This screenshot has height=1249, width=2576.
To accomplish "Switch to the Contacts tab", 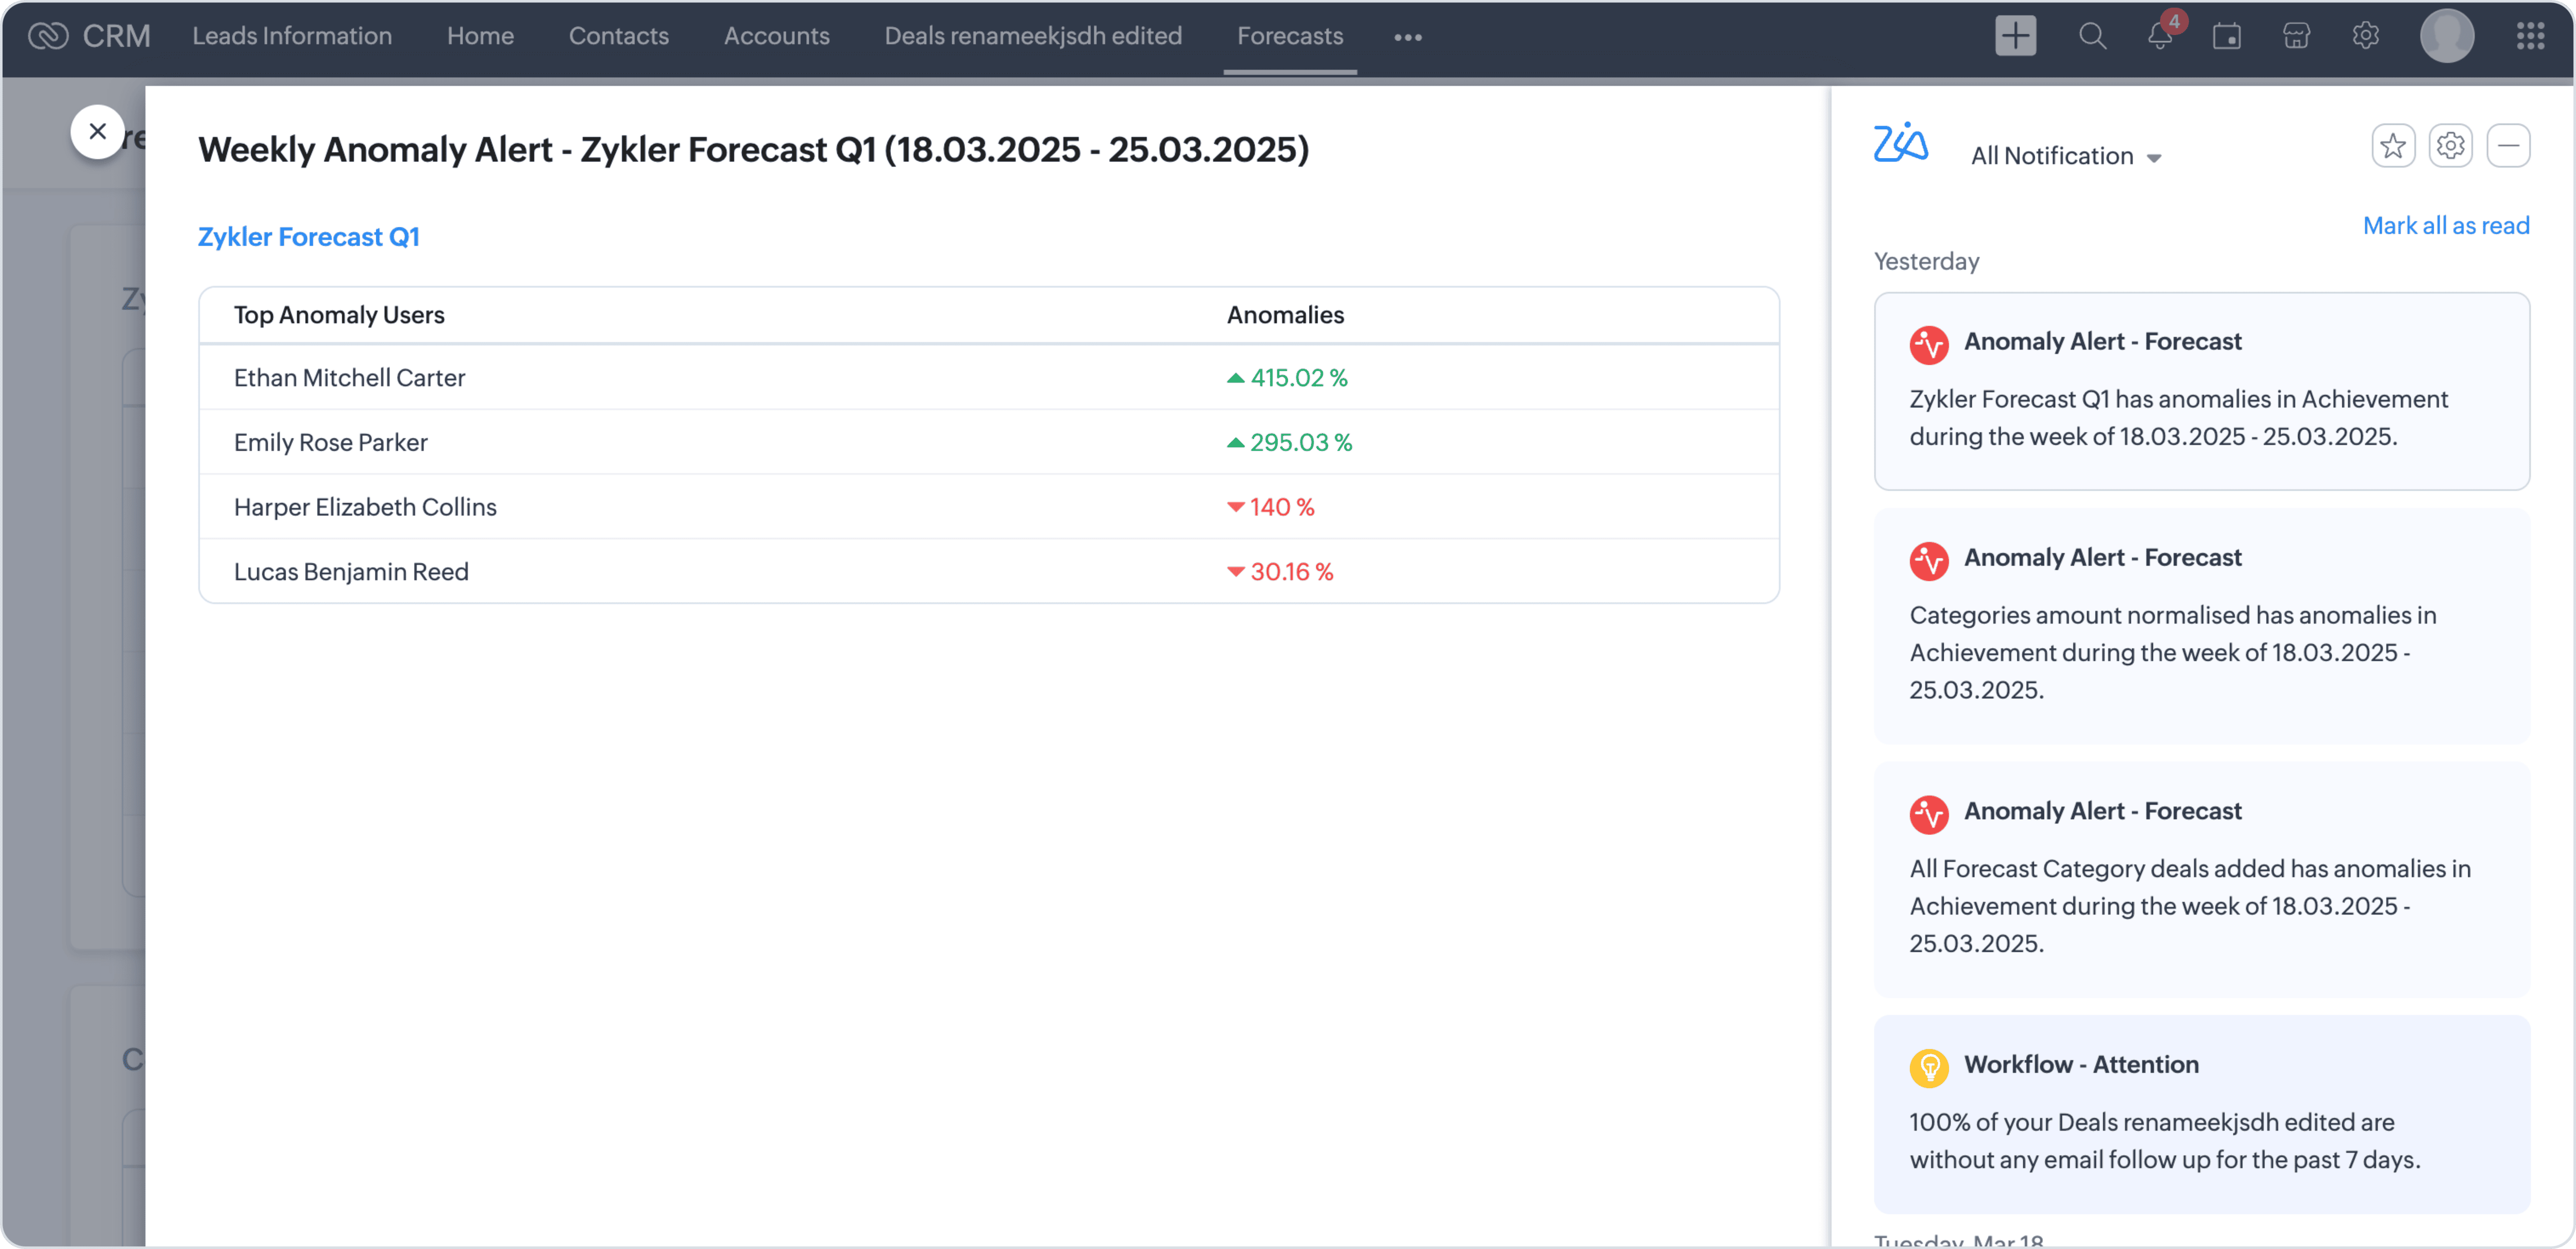I will pyautogui.click(x=618, y=36).
